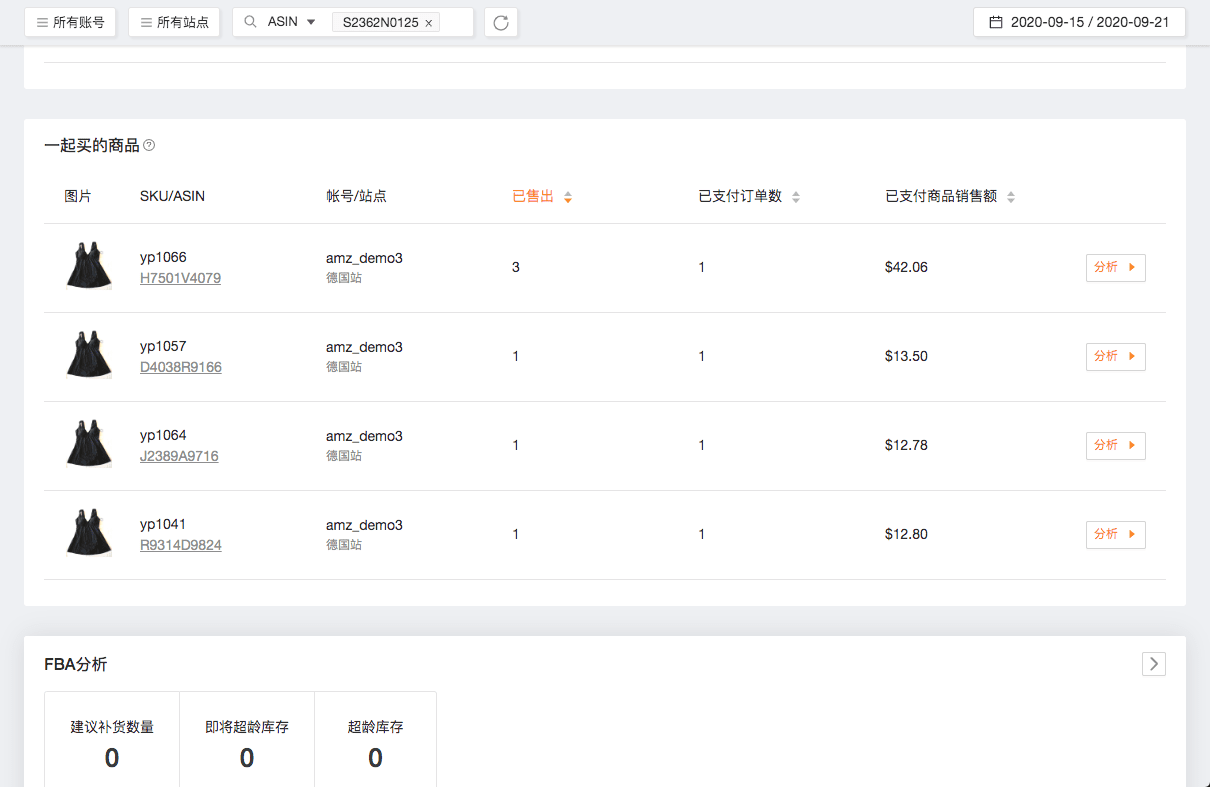The image size is (1210, 787).
Task: Click the yp1064 product thumbnail
Action: pyautogui.click(x=88, y=445)
